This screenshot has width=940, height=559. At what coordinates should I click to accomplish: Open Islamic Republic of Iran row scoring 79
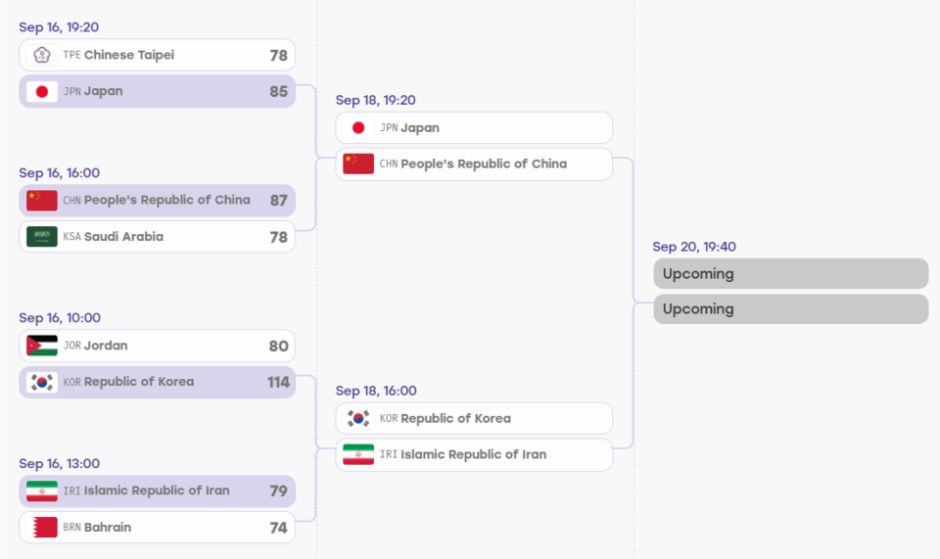[x=157, y=491]
